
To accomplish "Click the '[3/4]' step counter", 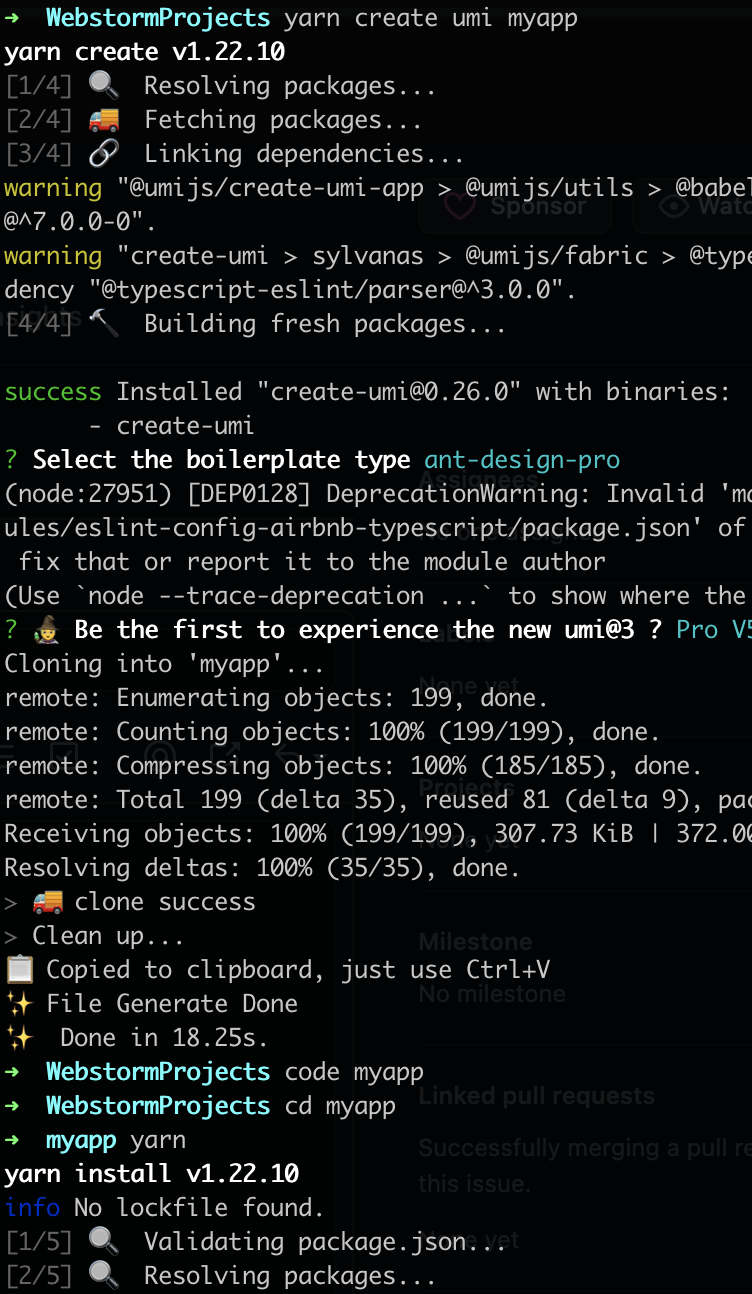I will (39, 154).
